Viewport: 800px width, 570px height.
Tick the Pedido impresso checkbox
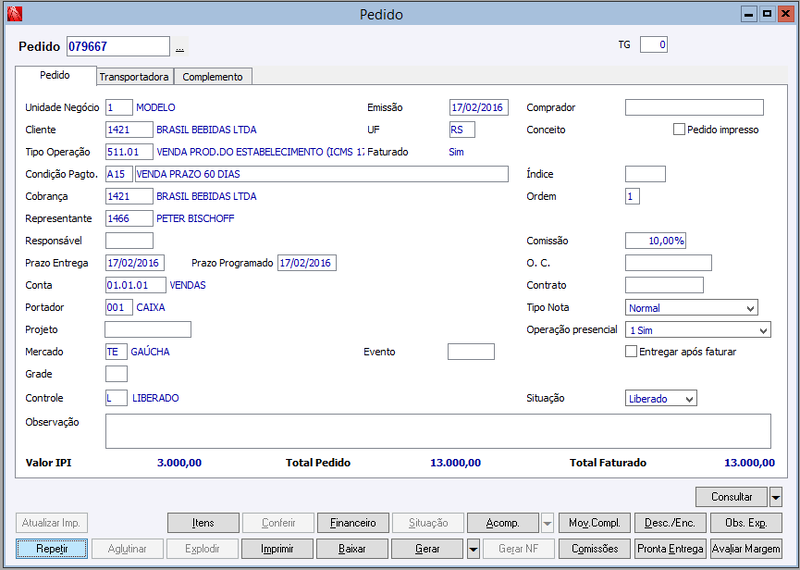coord(679,130)
